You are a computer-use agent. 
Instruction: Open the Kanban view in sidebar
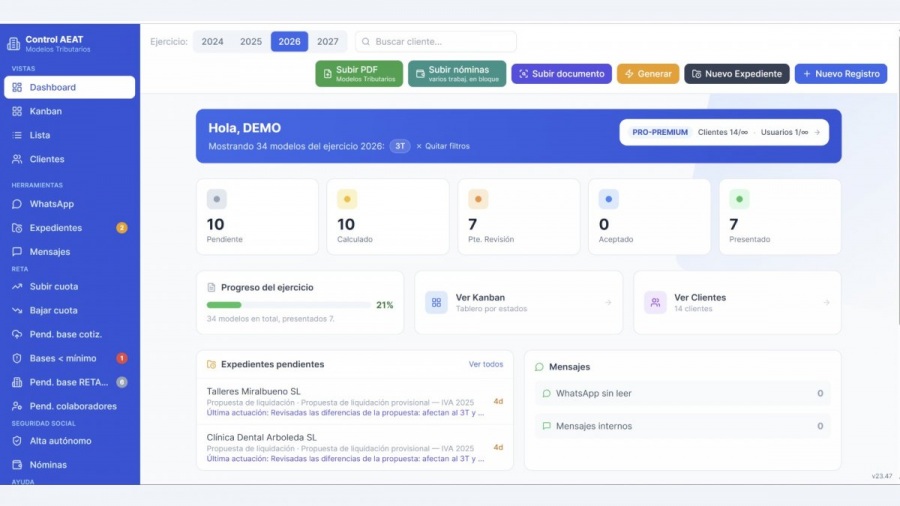[69, 111]
